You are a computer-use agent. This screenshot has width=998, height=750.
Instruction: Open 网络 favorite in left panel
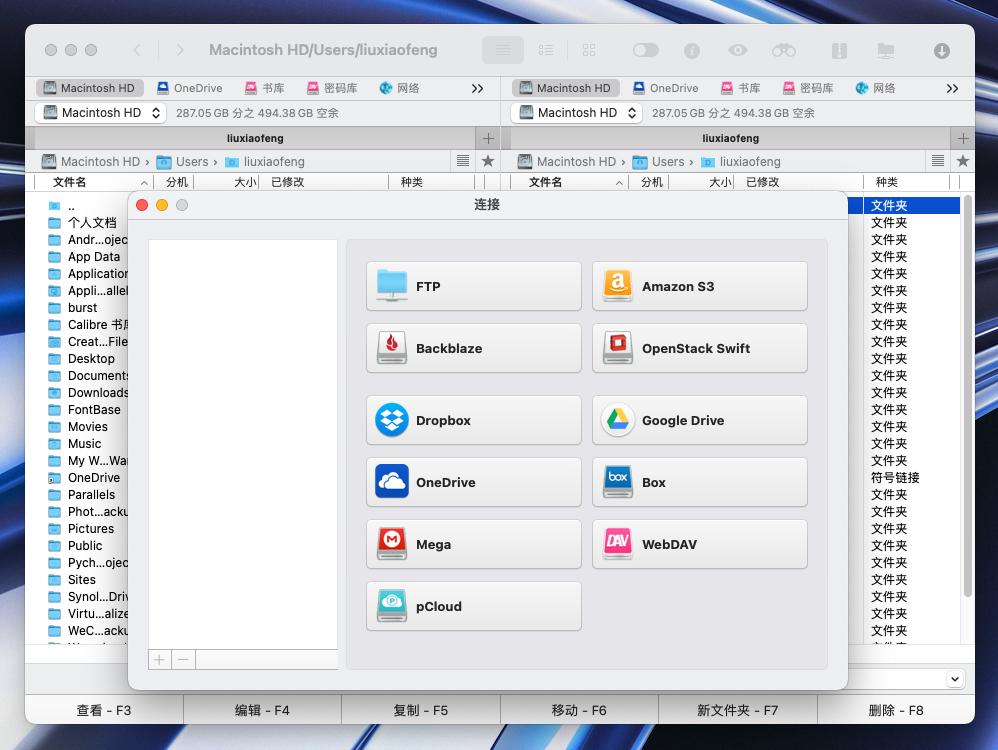tap(399, 88)
